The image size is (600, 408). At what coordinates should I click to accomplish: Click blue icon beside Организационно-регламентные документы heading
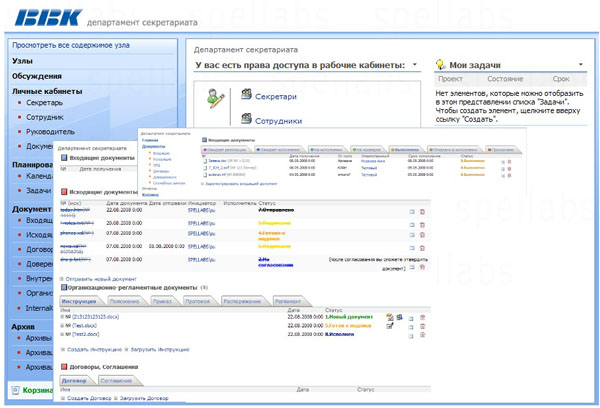click(x=64, y=287)
